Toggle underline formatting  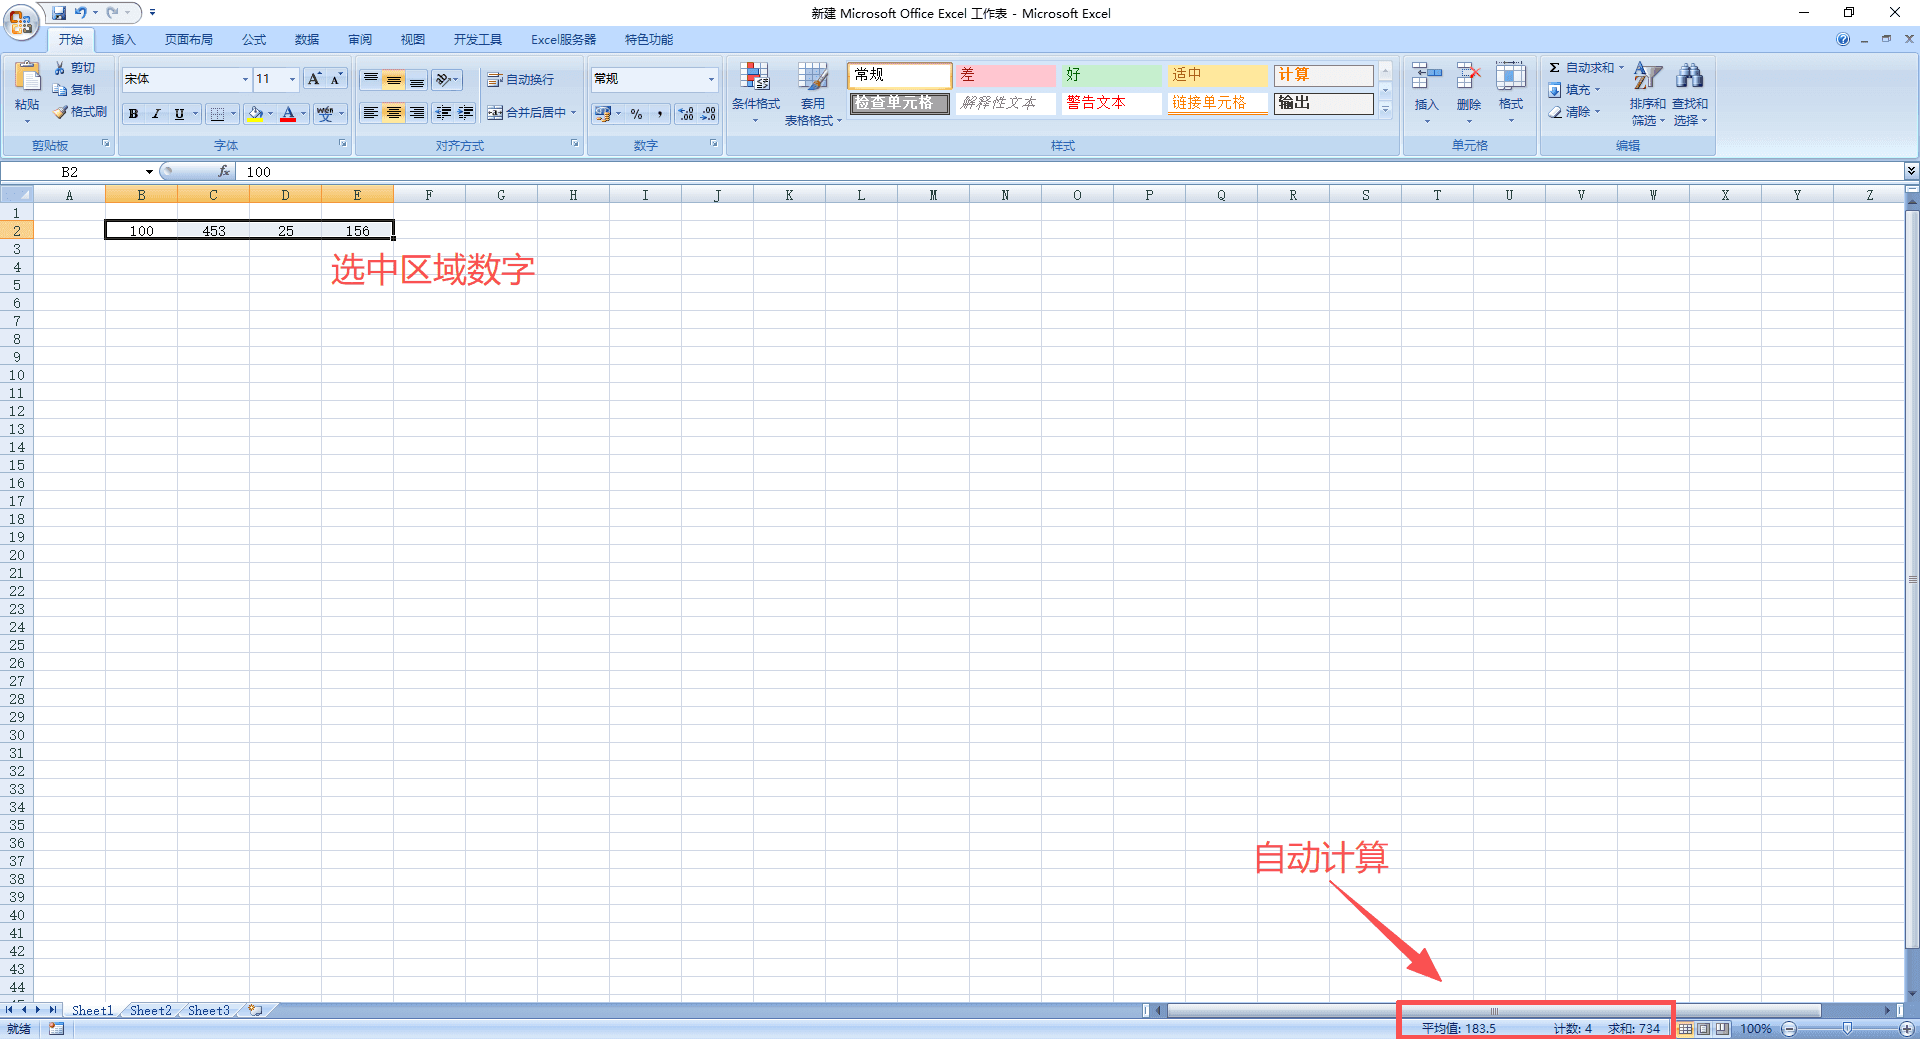coord(179,114)
